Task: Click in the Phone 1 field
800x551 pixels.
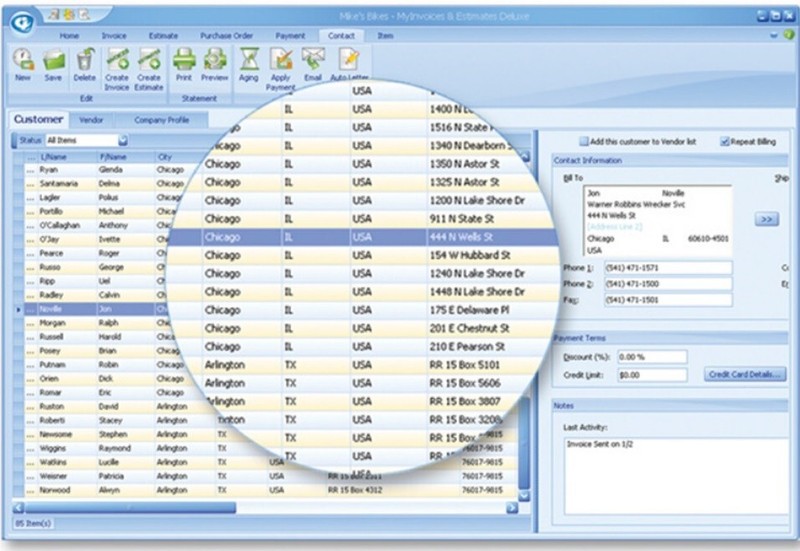Action: click(x=668, y=268)
